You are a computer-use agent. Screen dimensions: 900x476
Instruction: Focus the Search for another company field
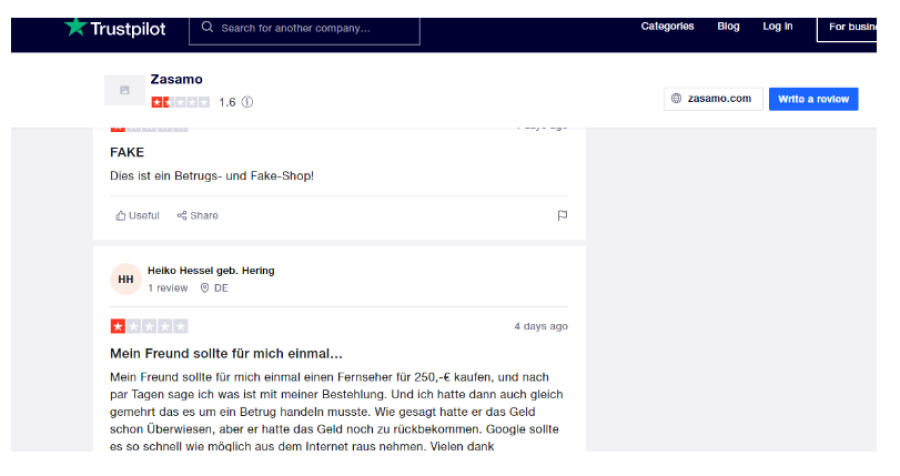304,29
